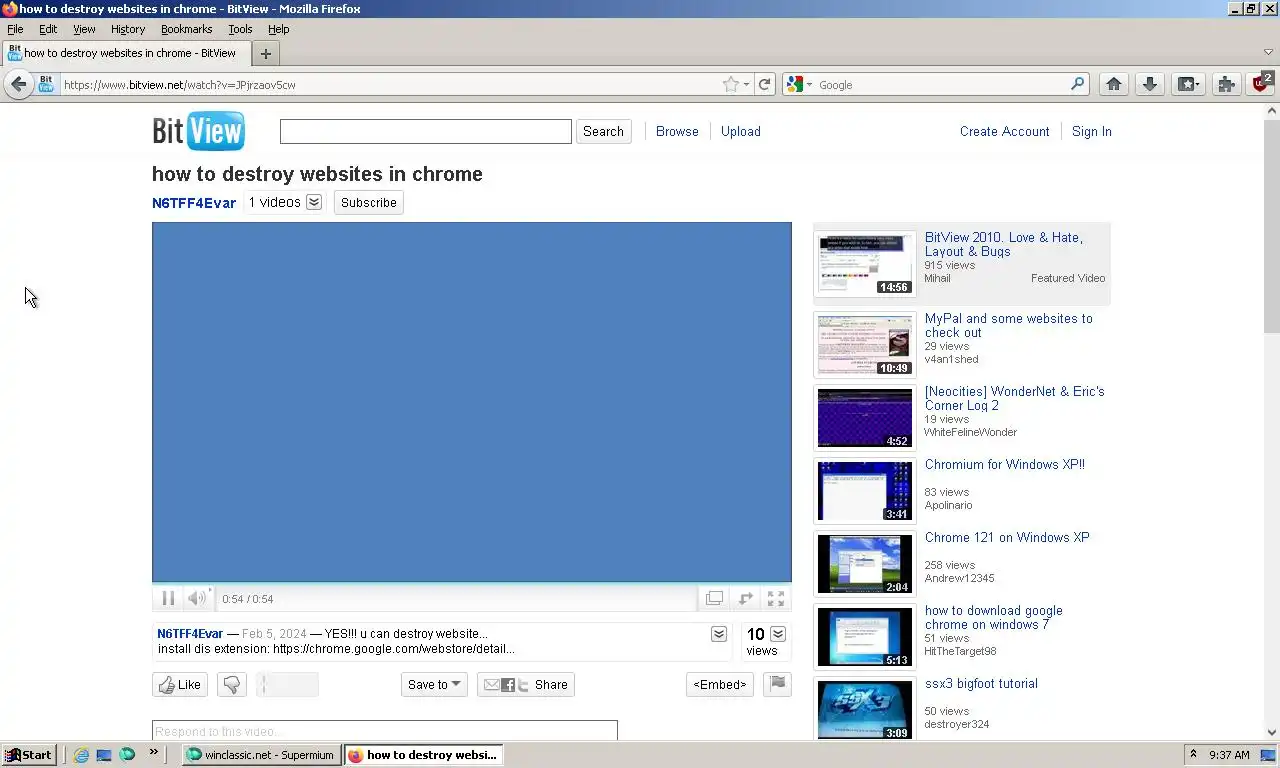Open the Edit menu
Viewport: 1280px width, 768px height.
point(48,29)
